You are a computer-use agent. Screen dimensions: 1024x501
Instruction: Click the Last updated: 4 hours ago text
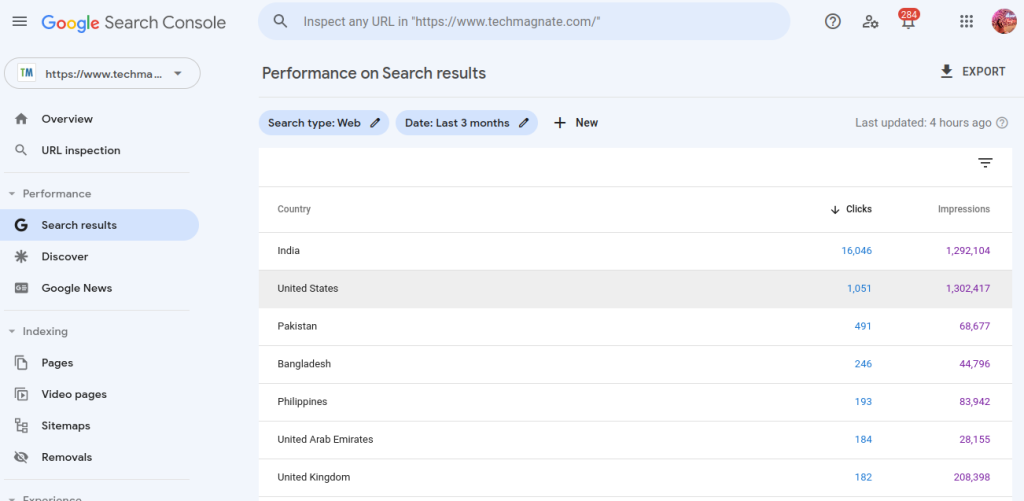(923, 123)
